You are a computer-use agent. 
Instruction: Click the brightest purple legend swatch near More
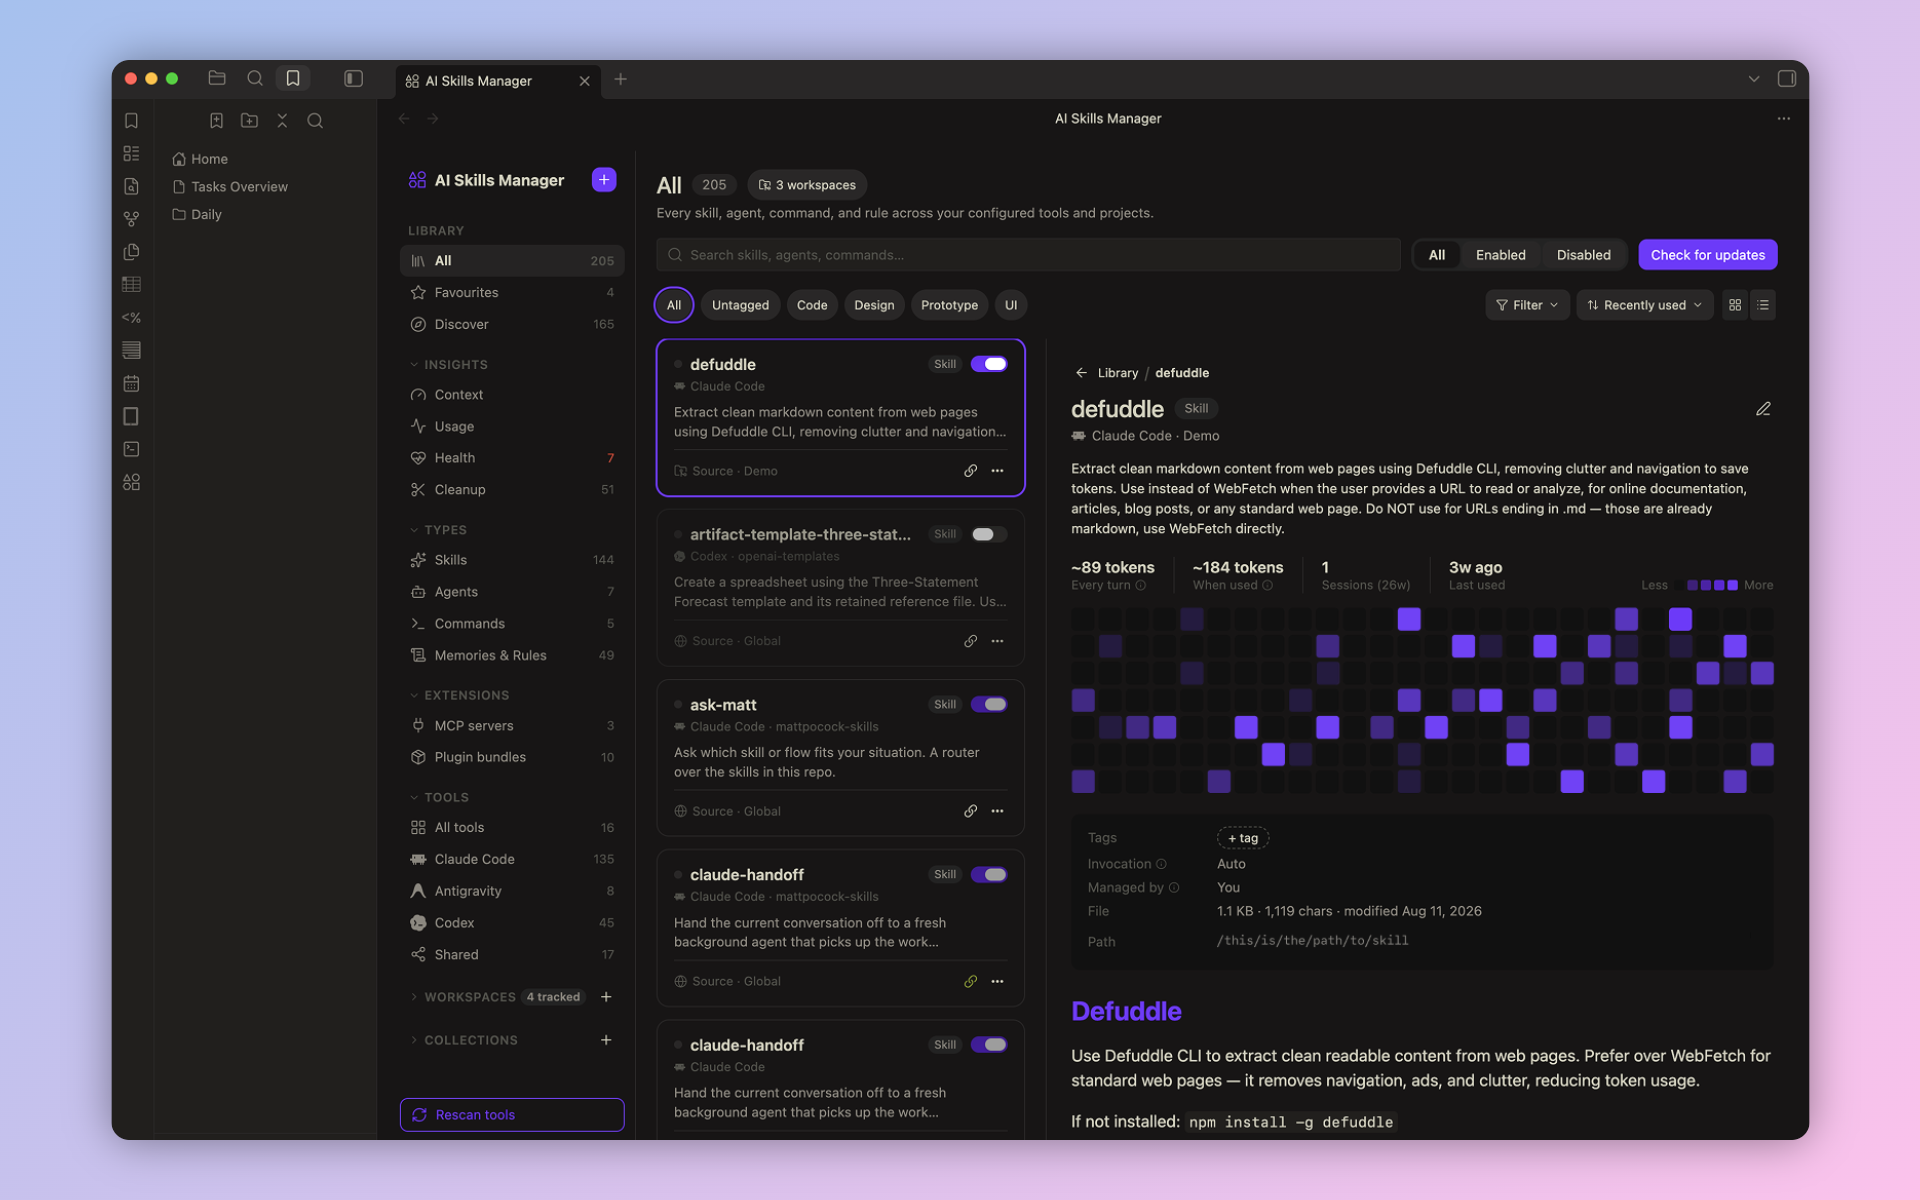pos(1732,585)
